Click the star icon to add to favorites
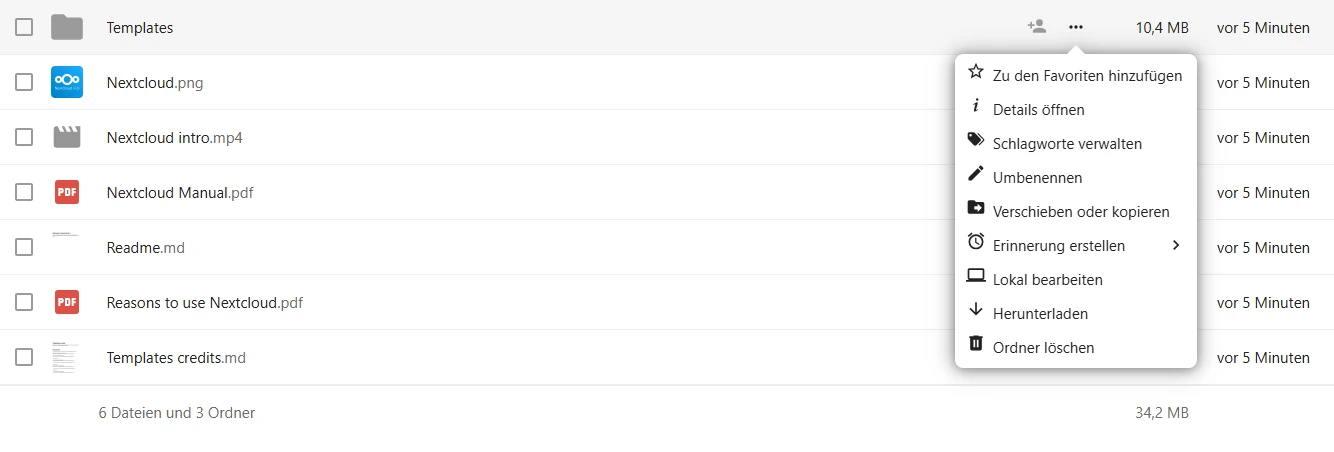1334x452 pixels. point(976,74)
